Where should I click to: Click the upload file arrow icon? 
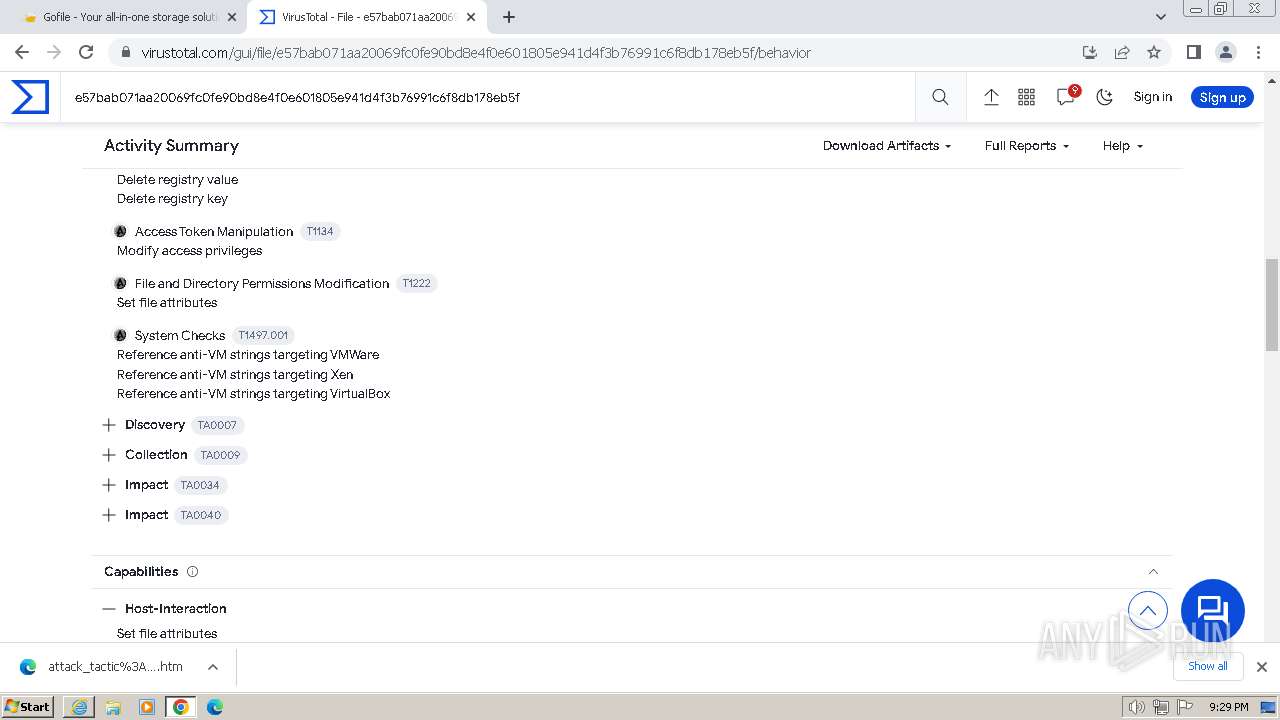pos(991,97)
